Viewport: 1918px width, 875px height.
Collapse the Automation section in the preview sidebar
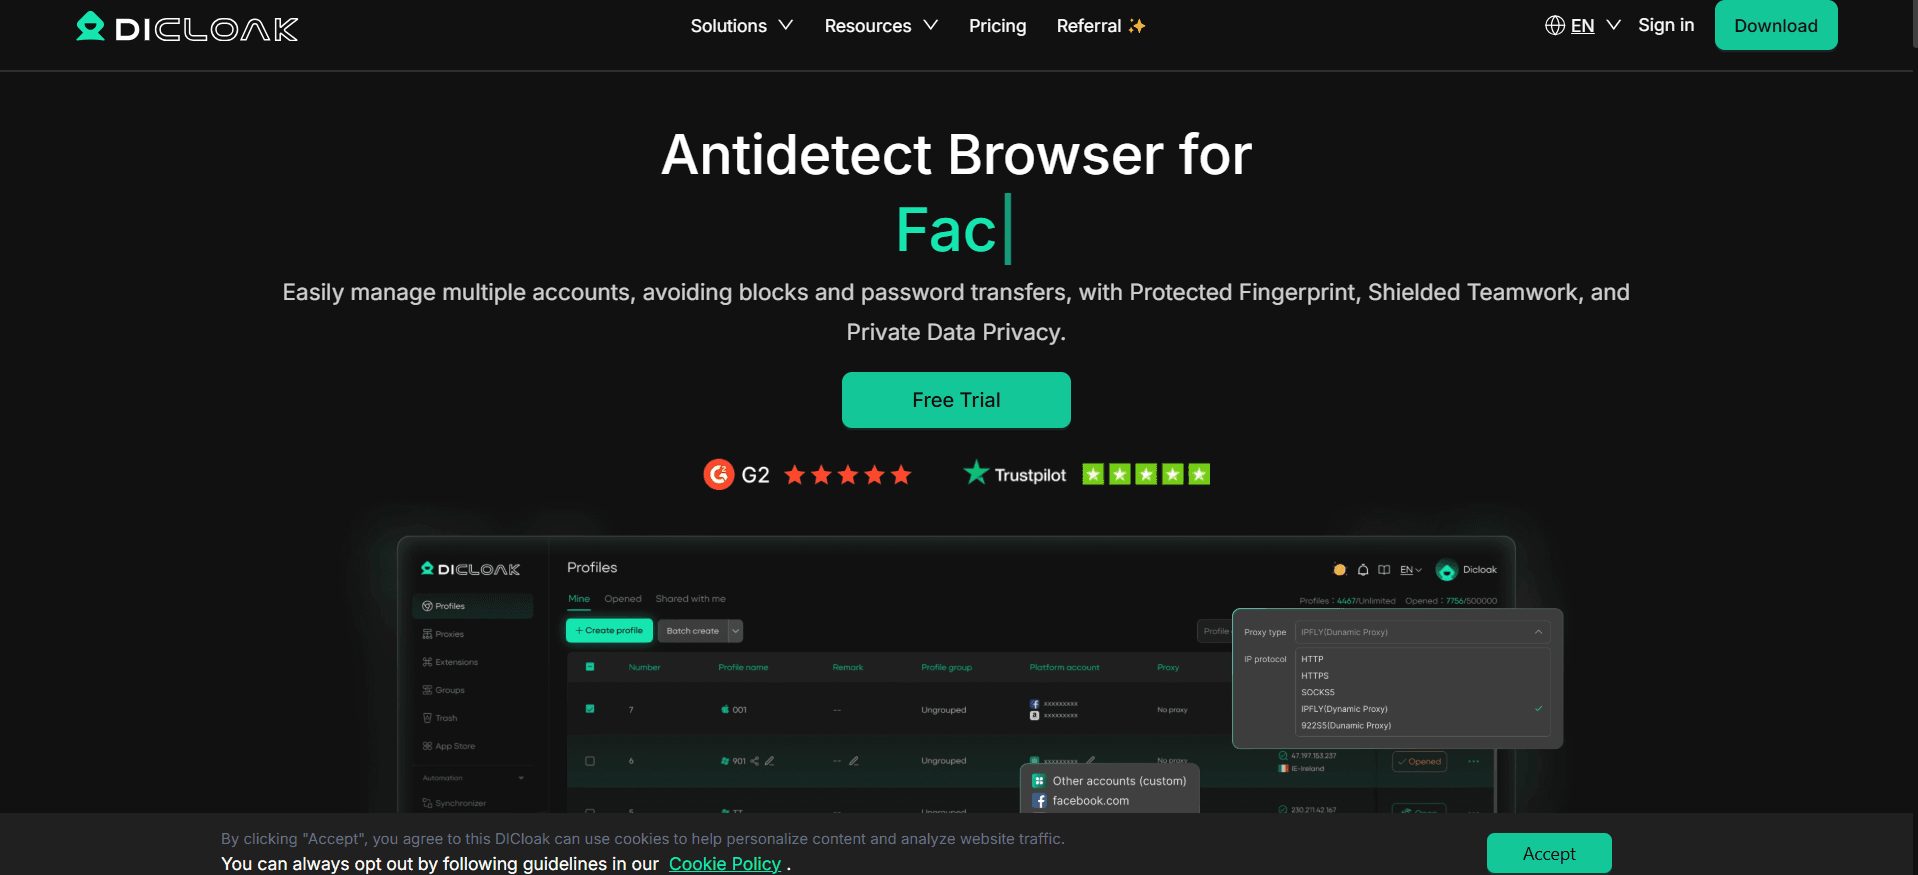(521, 778)
